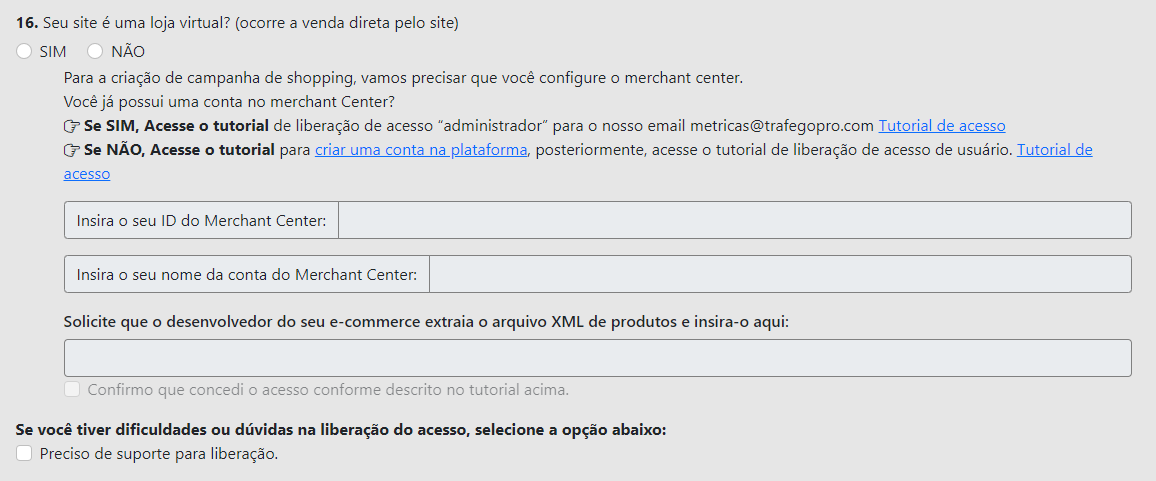Open Tutorial de acesso link after metricas email
The height and width of the screenshot is (481, 1156).
(941, 125)
